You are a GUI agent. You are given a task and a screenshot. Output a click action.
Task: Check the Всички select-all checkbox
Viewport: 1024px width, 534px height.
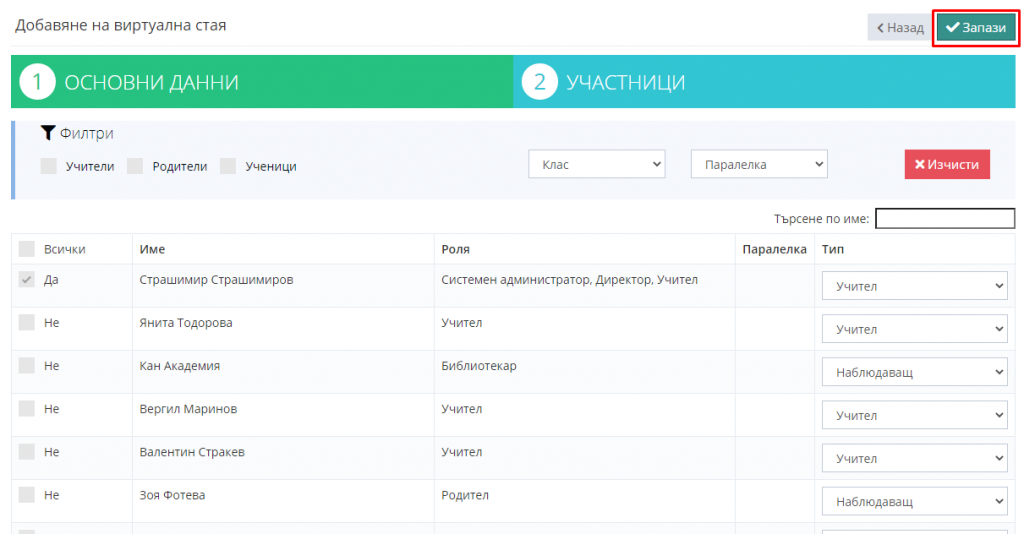point(27,249)
